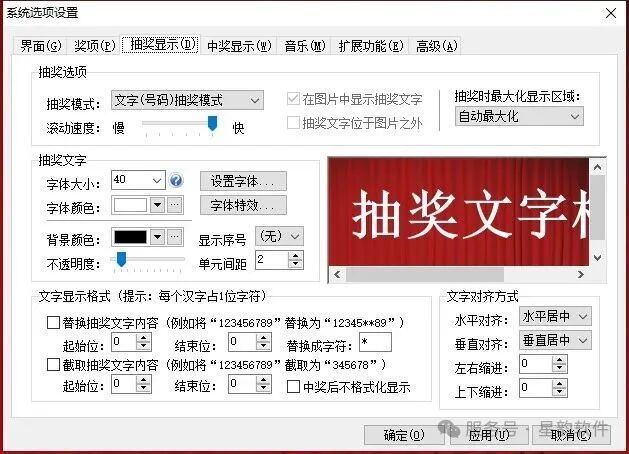Toggle 在图片中显示抽奖文字 checkbox
The image size is (629, 454).
point(293,99)
